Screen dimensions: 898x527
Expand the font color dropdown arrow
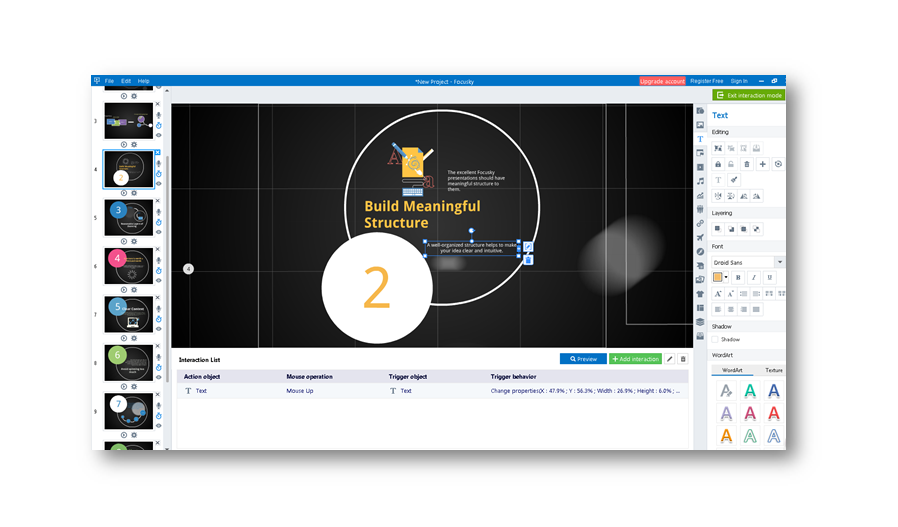(726, 277)
